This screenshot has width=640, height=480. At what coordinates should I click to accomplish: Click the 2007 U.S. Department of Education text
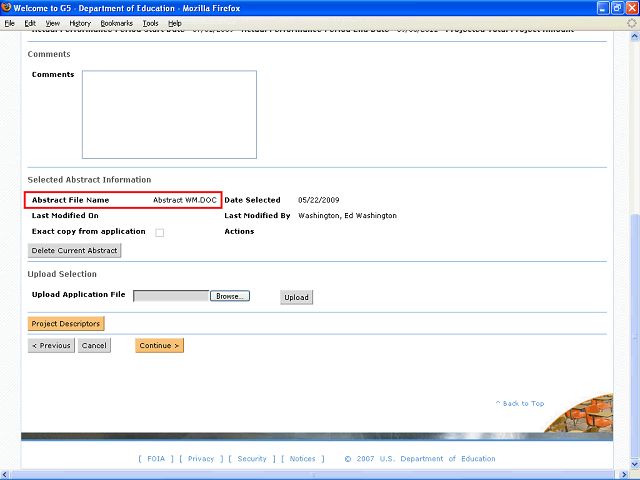tap(426, 459)
